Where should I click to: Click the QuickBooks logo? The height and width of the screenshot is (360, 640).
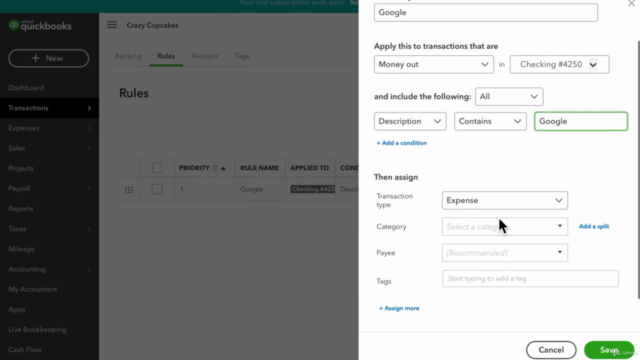pyautogui.click(x=40, y=26)
